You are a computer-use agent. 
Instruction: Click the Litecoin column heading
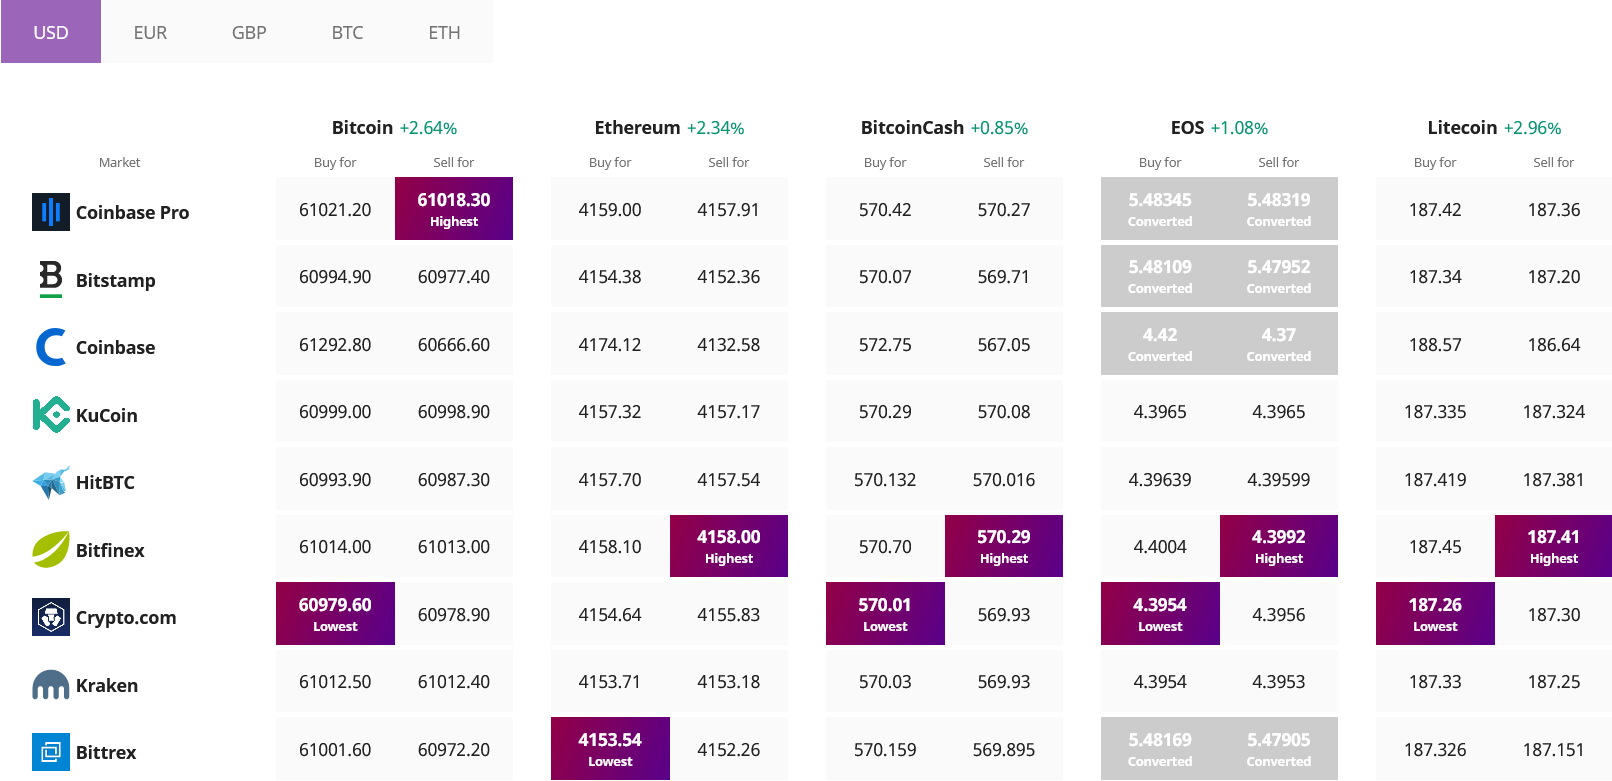click(1462, 127)
